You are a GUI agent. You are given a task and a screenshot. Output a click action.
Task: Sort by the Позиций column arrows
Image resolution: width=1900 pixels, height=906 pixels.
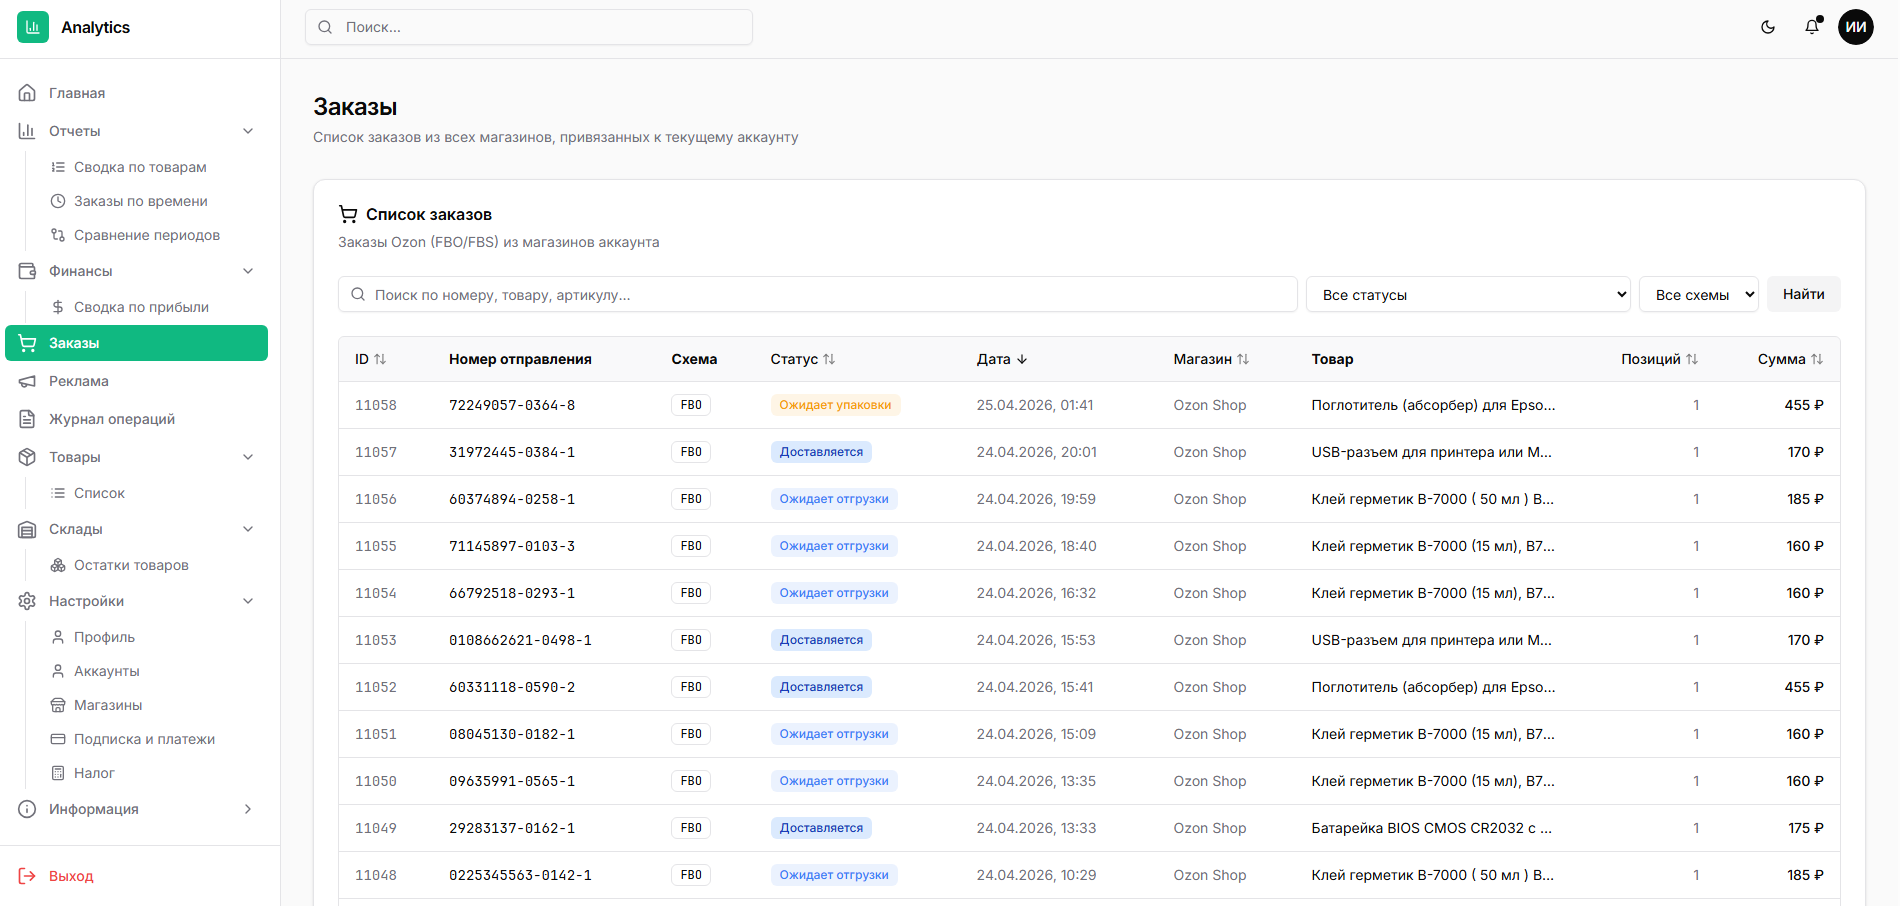coord(1692,359)
